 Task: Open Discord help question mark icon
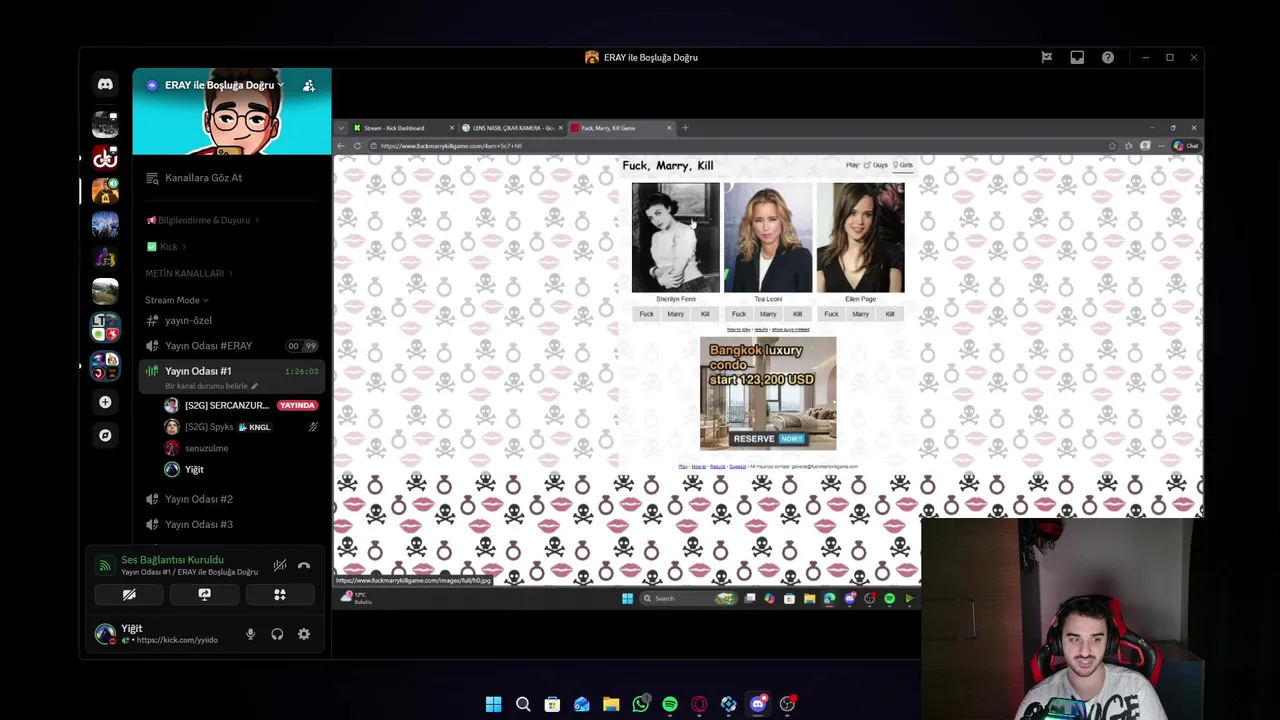click(x=1108, y=58)
